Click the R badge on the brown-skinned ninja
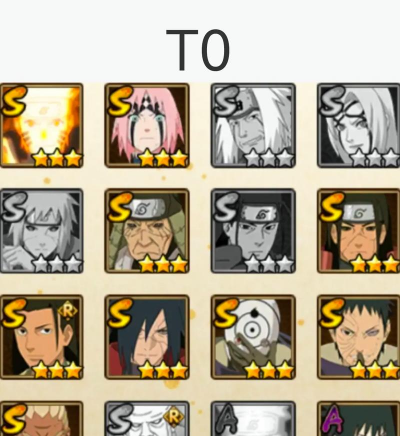 tap(67, 311)
